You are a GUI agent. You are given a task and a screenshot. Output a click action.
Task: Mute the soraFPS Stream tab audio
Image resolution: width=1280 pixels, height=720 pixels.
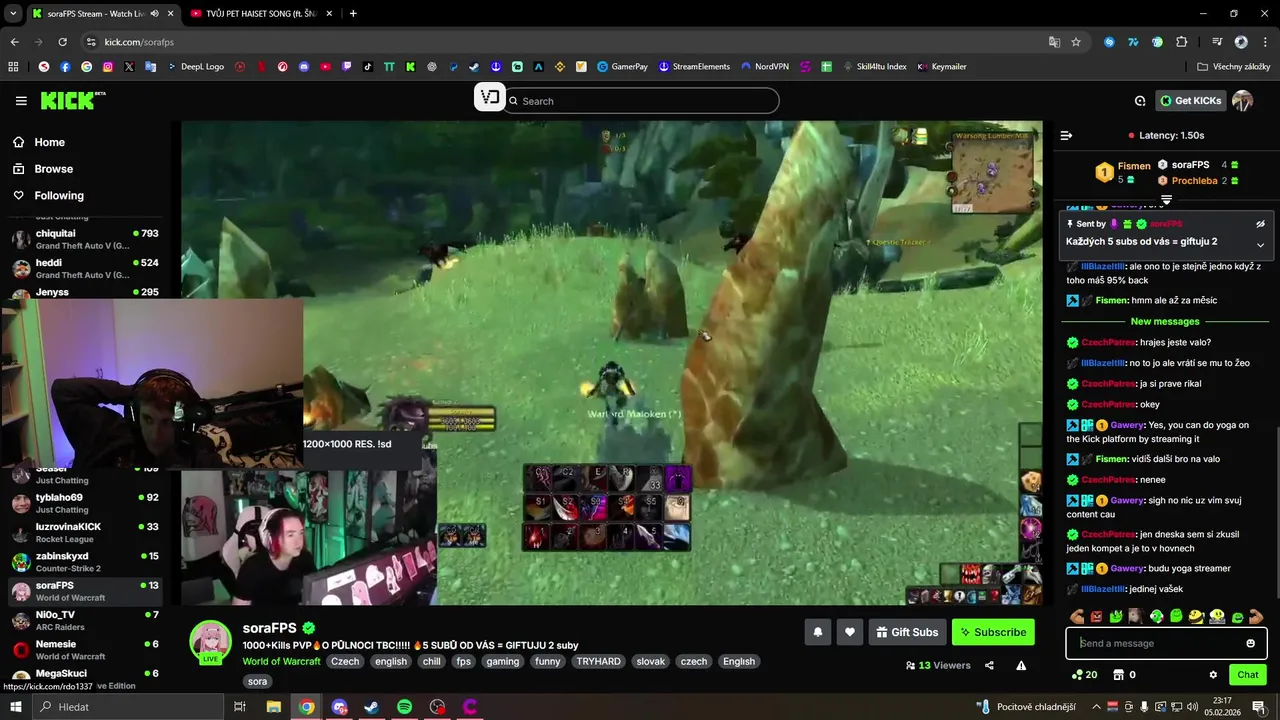[154, 14]
